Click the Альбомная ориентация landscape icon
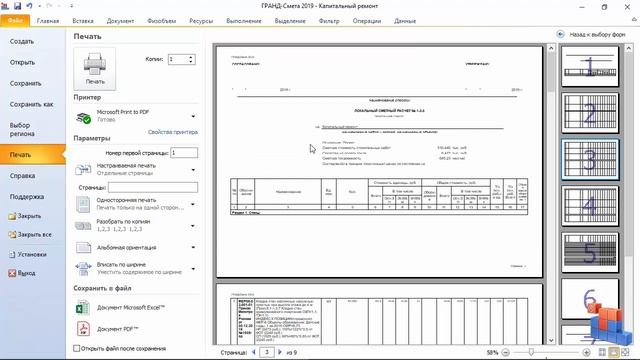 [83, 247]
